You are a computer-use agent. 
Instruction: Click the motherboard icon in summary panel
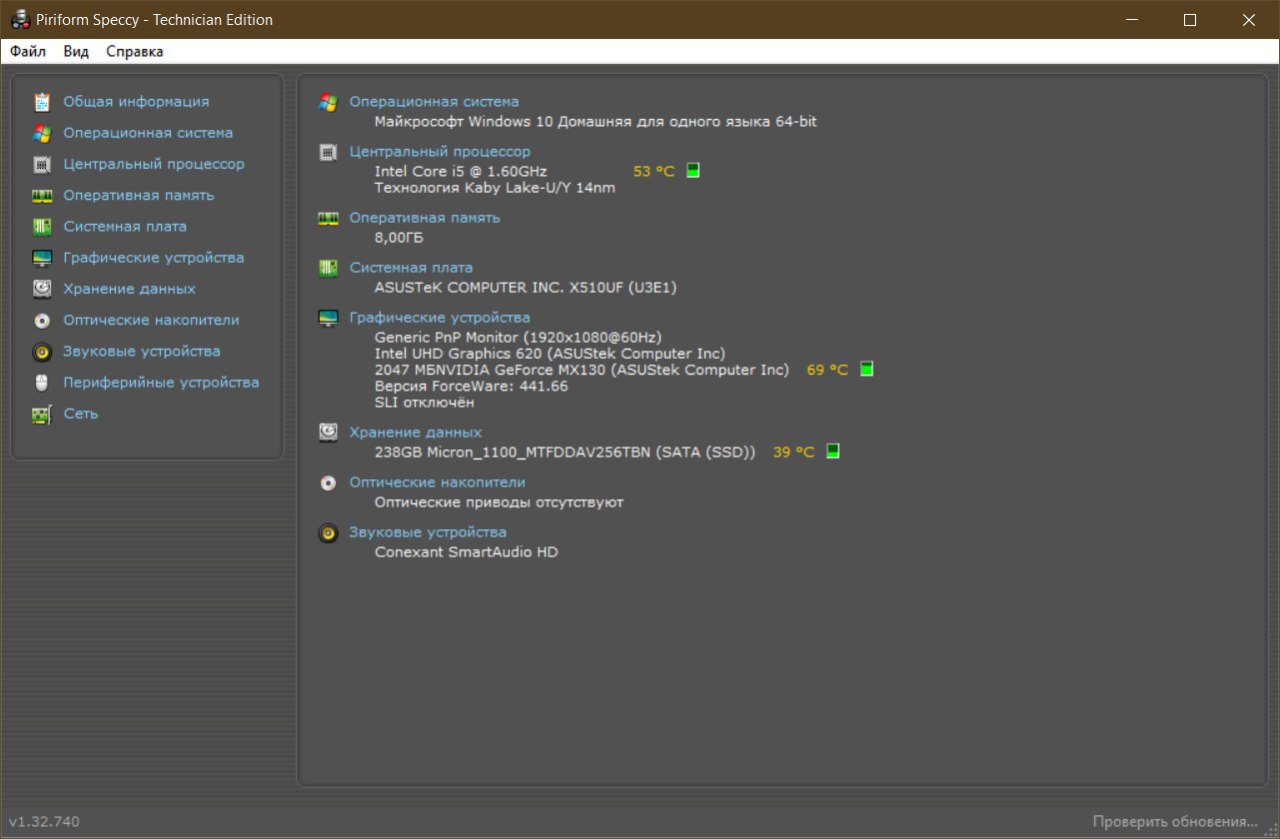pos(328,267)
